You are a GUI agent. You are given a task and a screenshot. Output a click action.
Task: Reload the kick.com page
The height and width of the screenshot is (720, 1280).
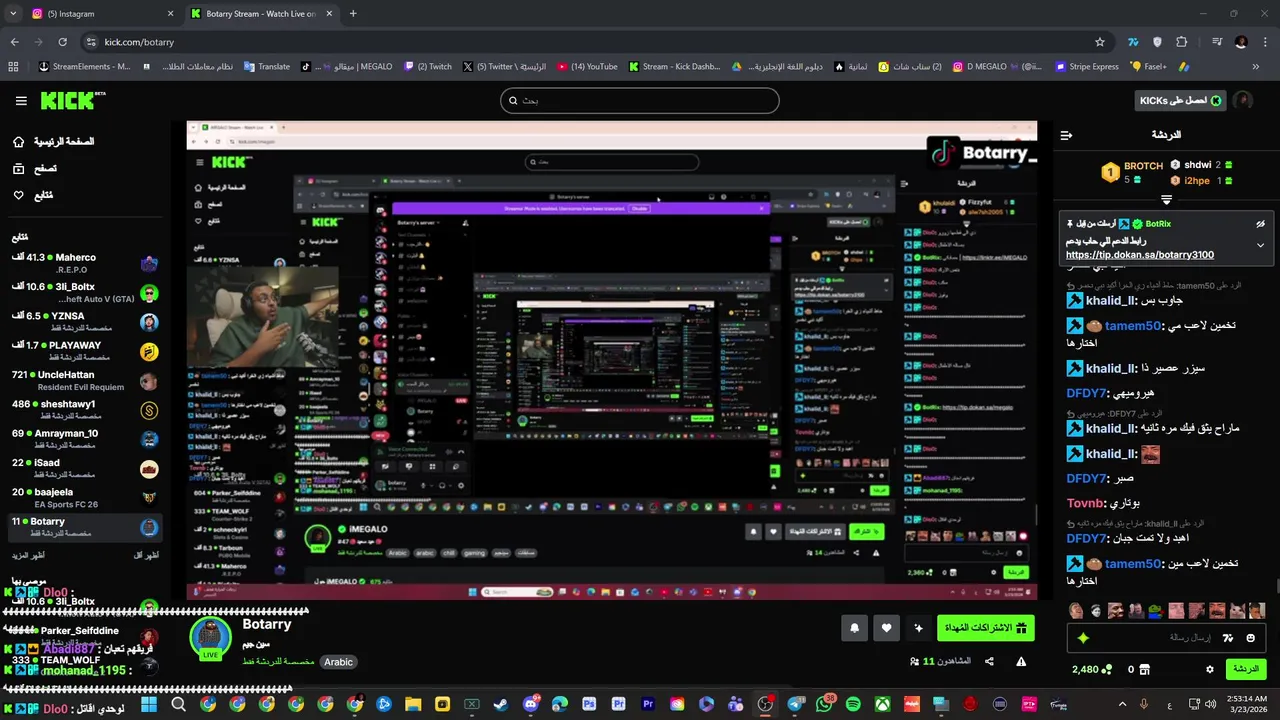(62, 42)
